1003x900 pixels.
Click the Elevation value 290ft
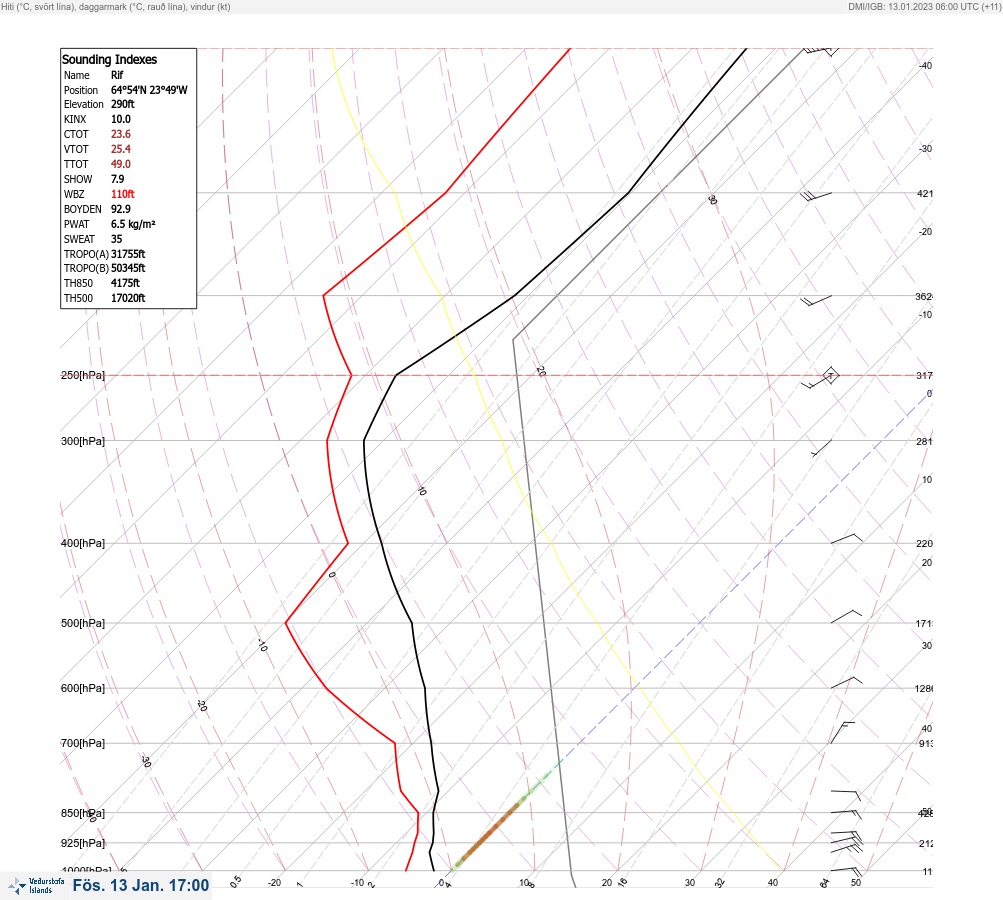coord(123,104)
